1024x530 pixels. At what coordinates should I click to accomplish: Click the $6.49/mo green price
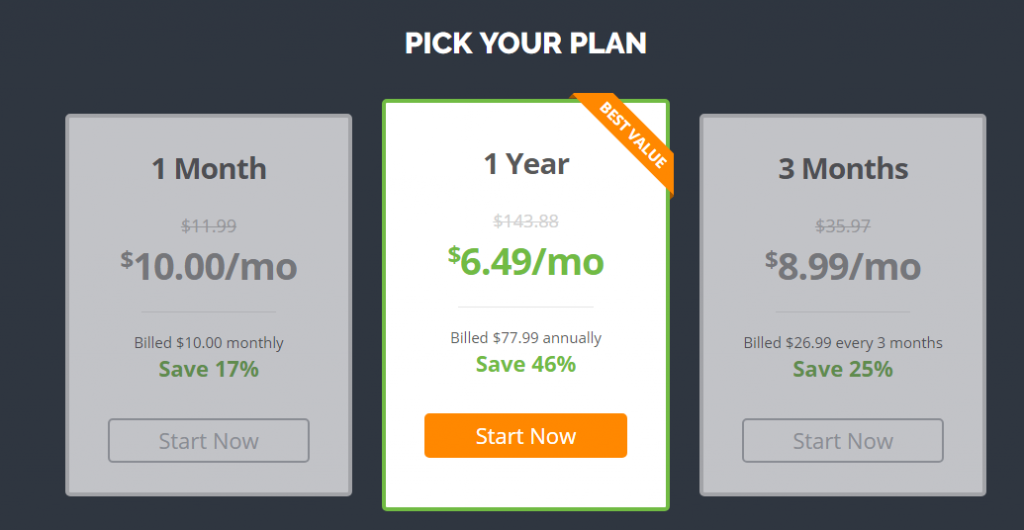coord(526,260)
